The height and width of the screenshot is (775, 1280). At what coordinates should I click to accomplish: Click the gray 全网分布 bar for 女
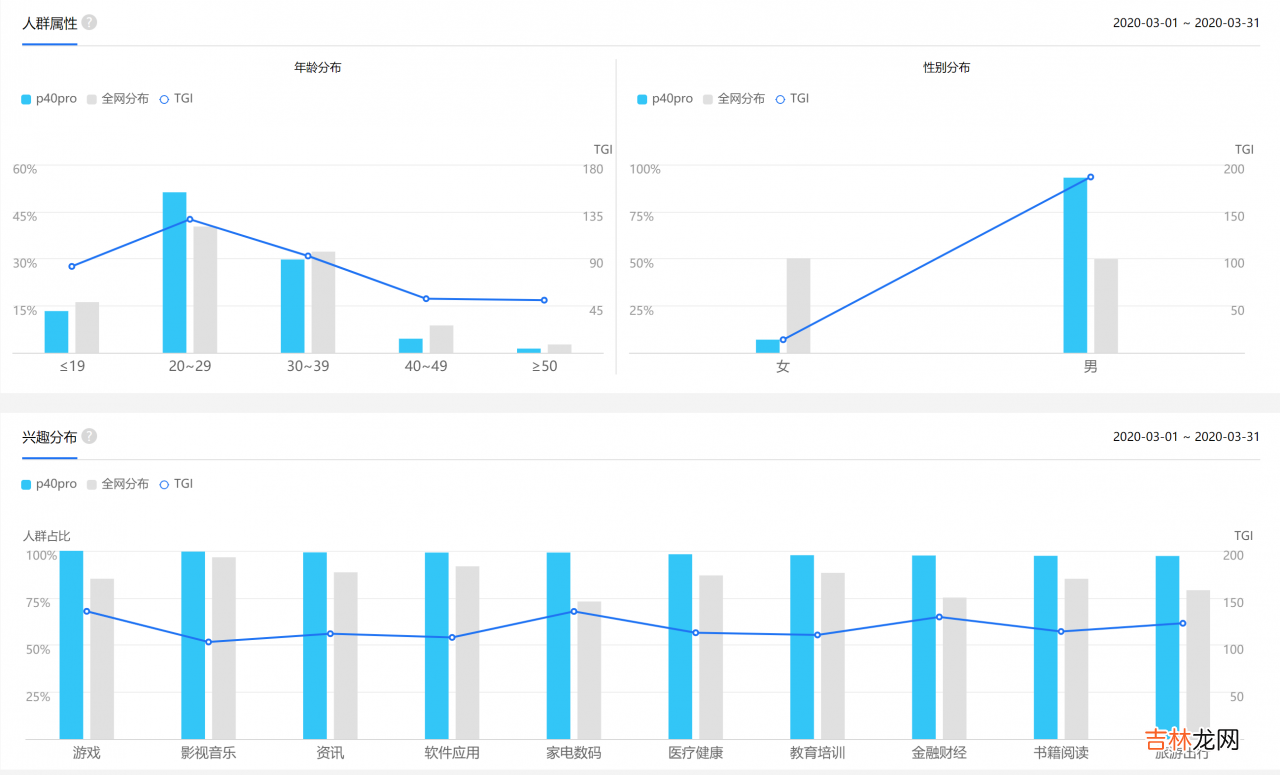point(798,306)
